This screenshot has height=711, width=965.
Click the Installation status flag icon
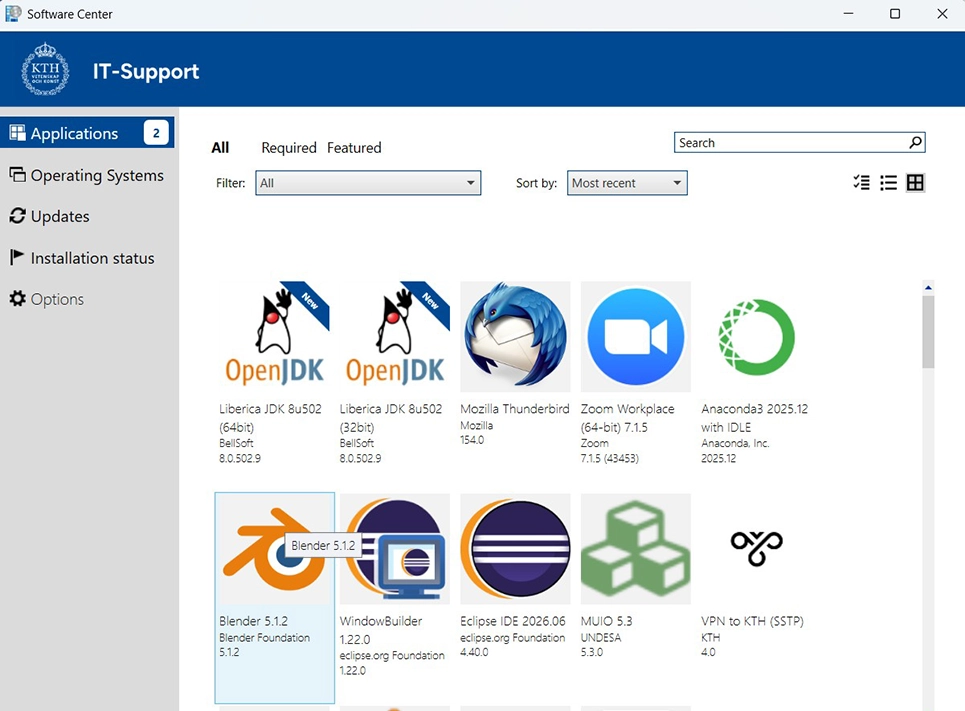point(17,257)
